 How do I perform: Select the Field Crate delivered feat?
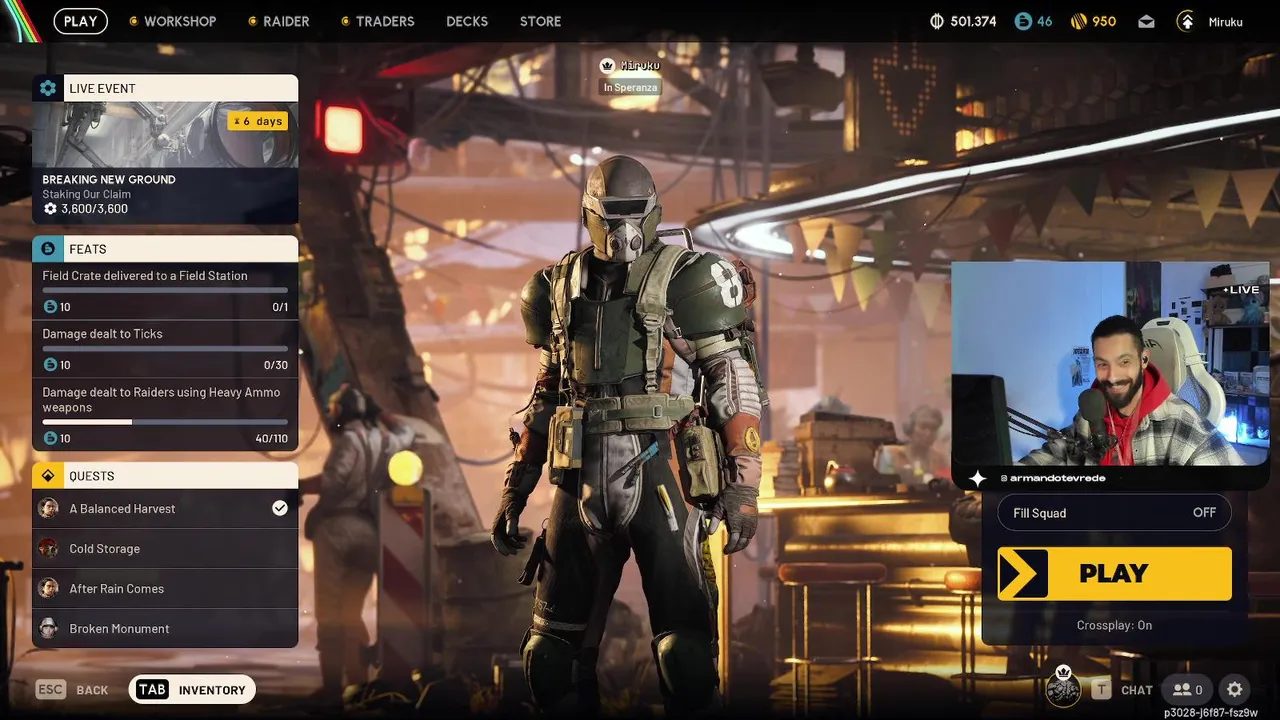coord(165,291)
